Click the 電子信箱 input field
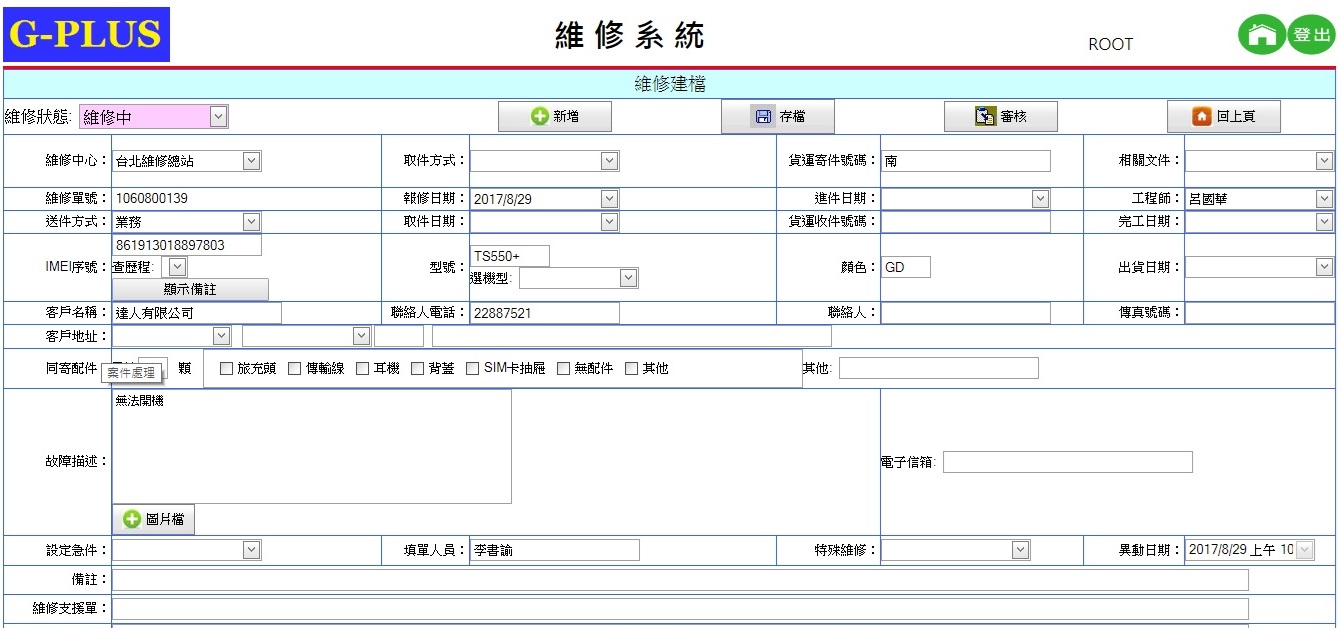Image resolution: width=1342 pixels, height=628 pixels. coord(1068,462)
